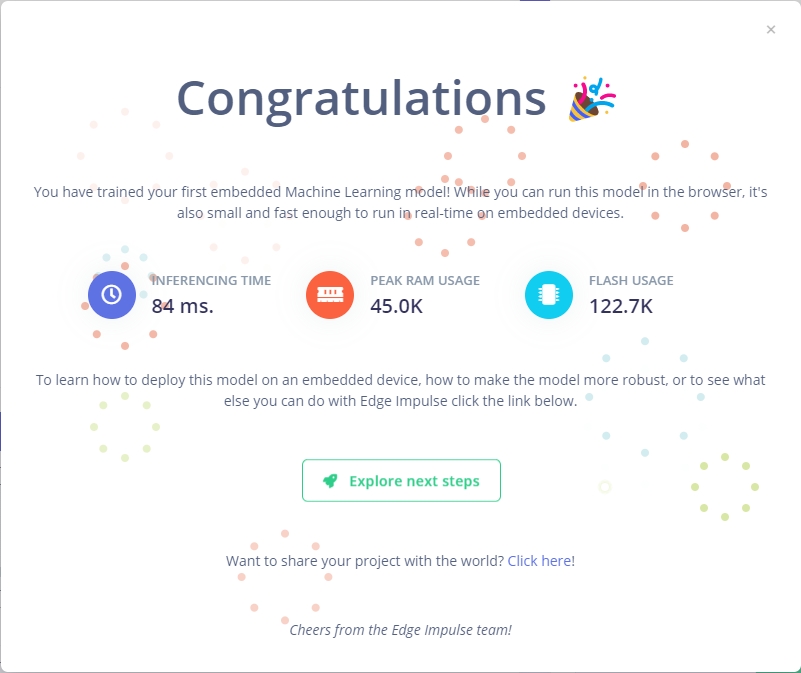The height and width of the screenshot is (673, 801).
Task: Click the 45.0K RAM value
Action: point(397,306)
